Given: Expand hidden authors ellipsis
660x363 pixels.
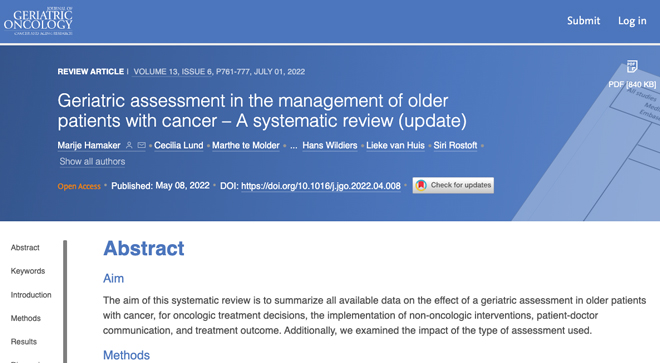Looking at the screenshot, I should [293, 146].
